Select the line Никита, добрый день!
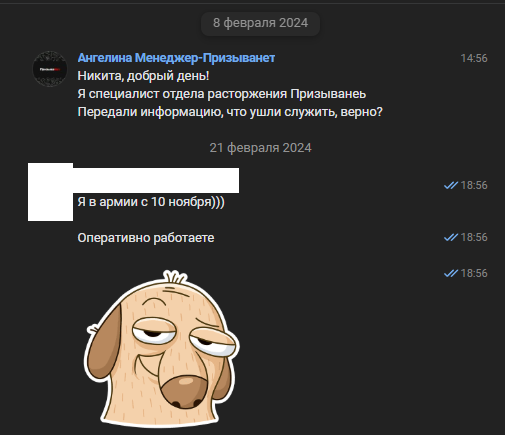Viewport: 505px width, 435px height. coord(143,76)
